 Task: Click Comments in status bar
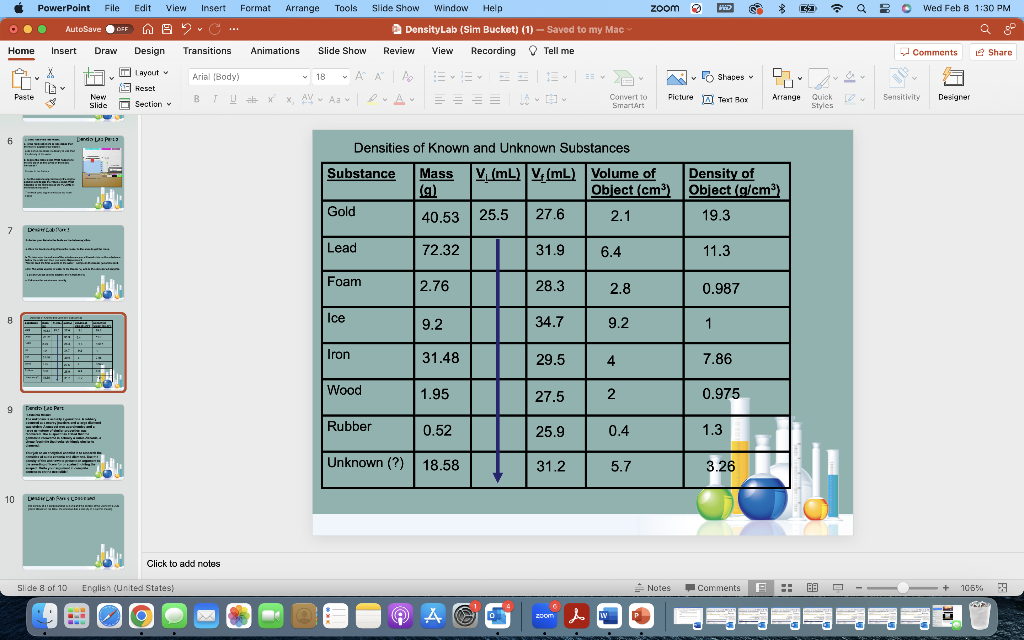tap(712, 588)
